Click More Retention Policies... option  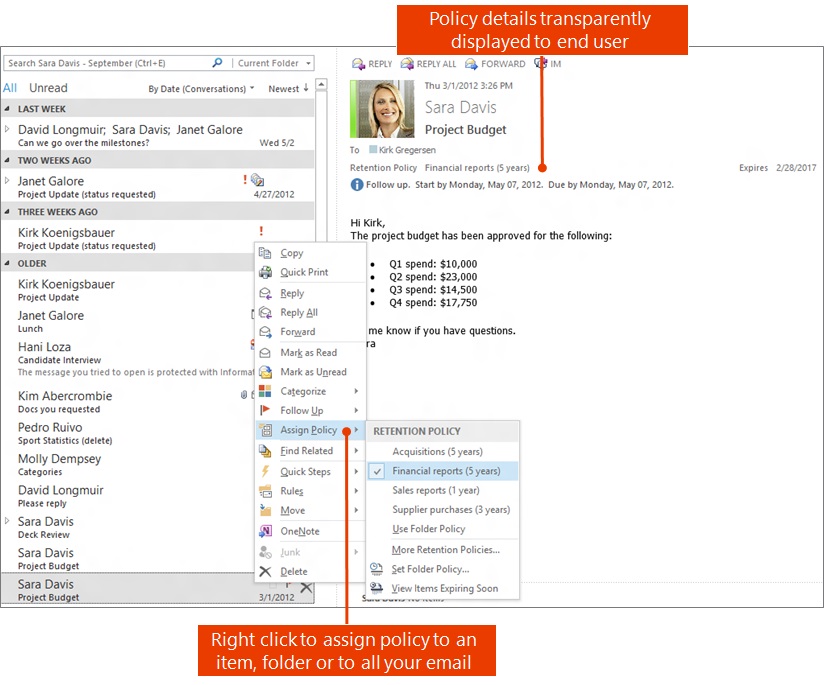coord(445,550)
